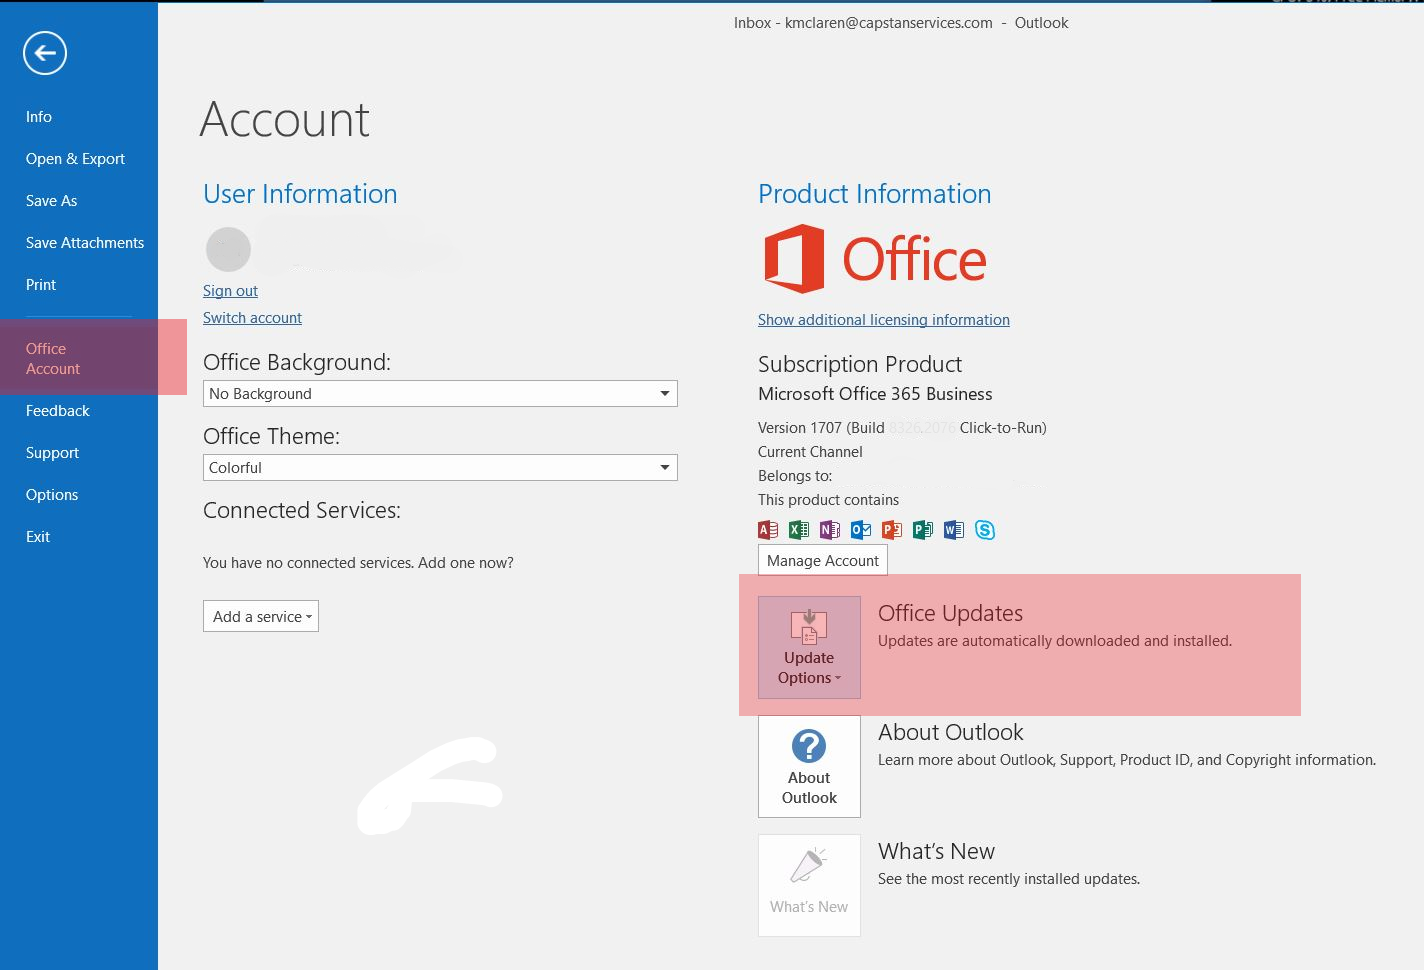Open Update Options menu

809,647
